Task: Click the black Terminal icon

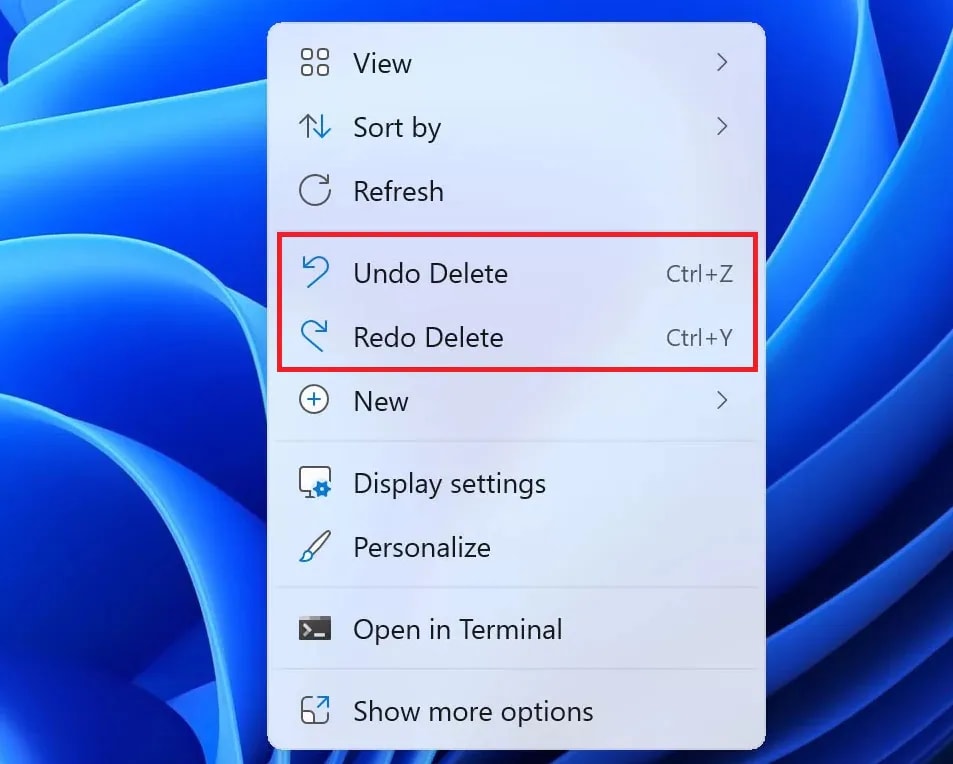Action: tap(315, 628)
